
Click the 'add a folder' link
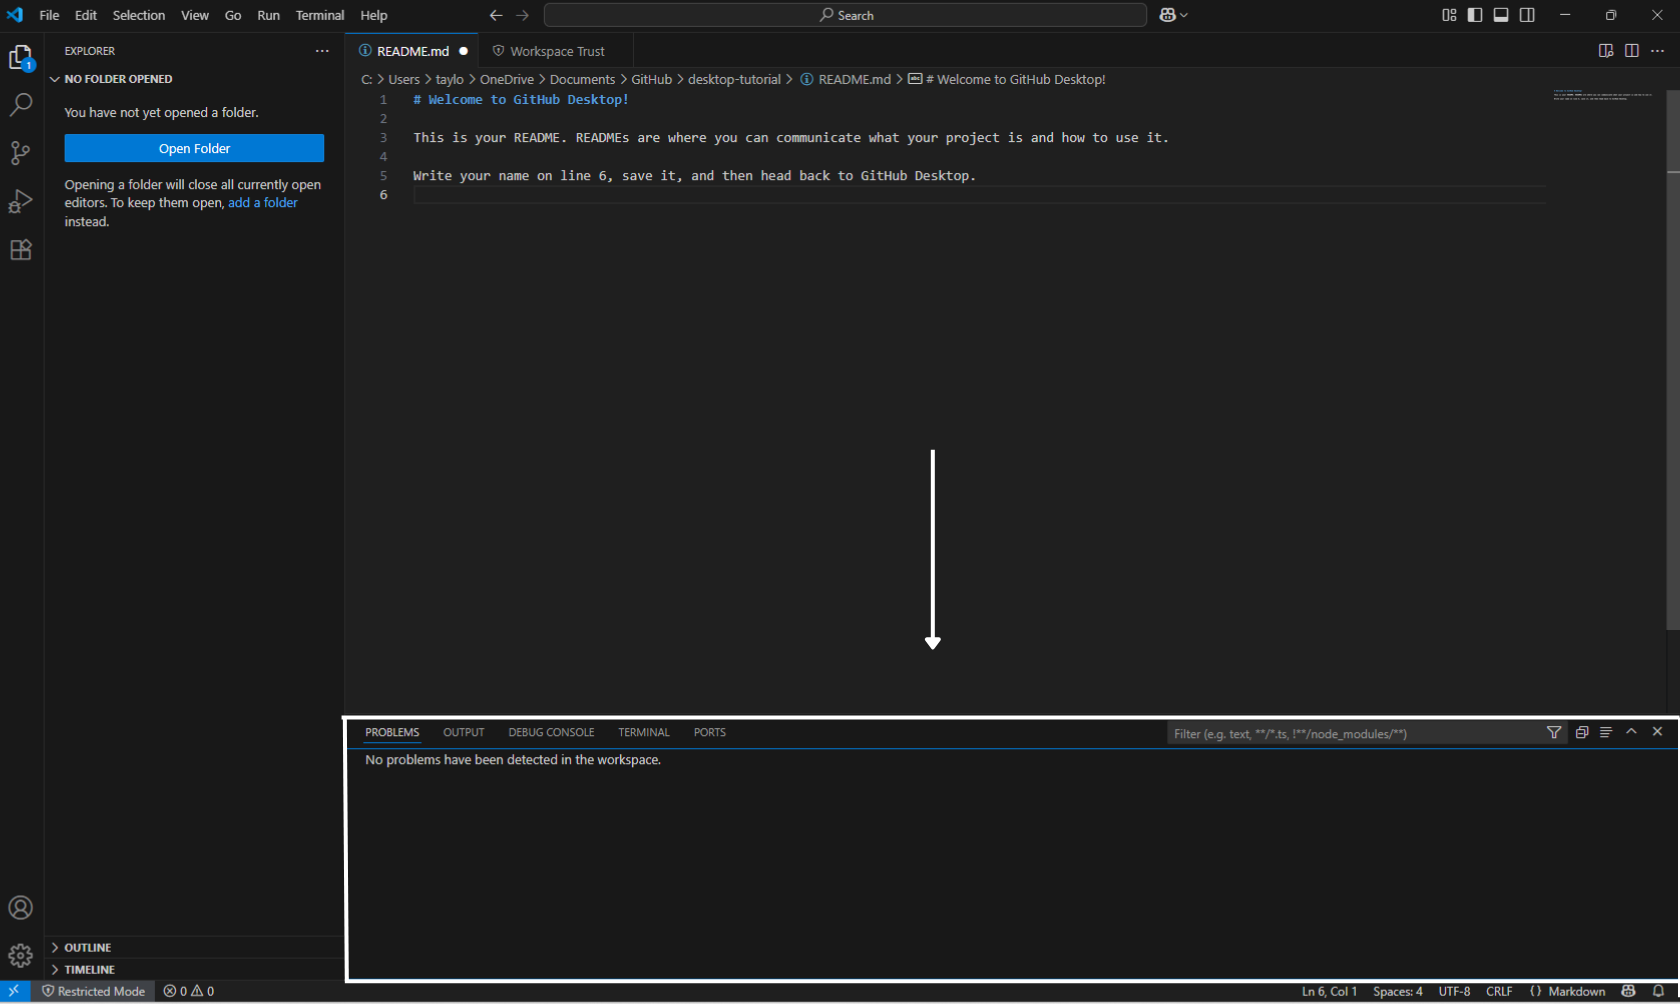(x=263, y=202)
